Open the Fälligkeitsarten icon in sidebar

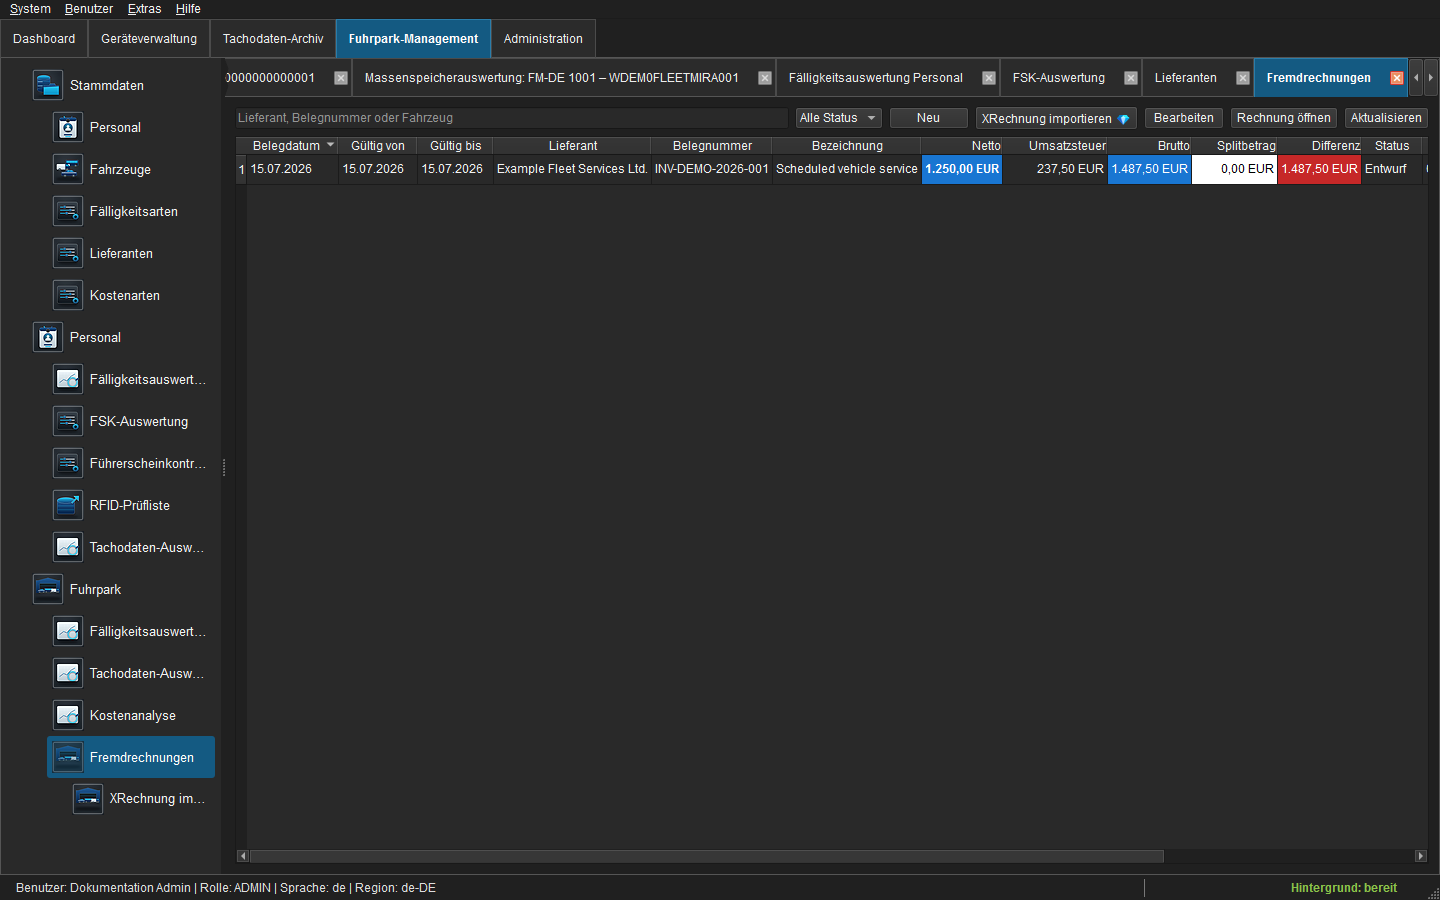(68, 211)
